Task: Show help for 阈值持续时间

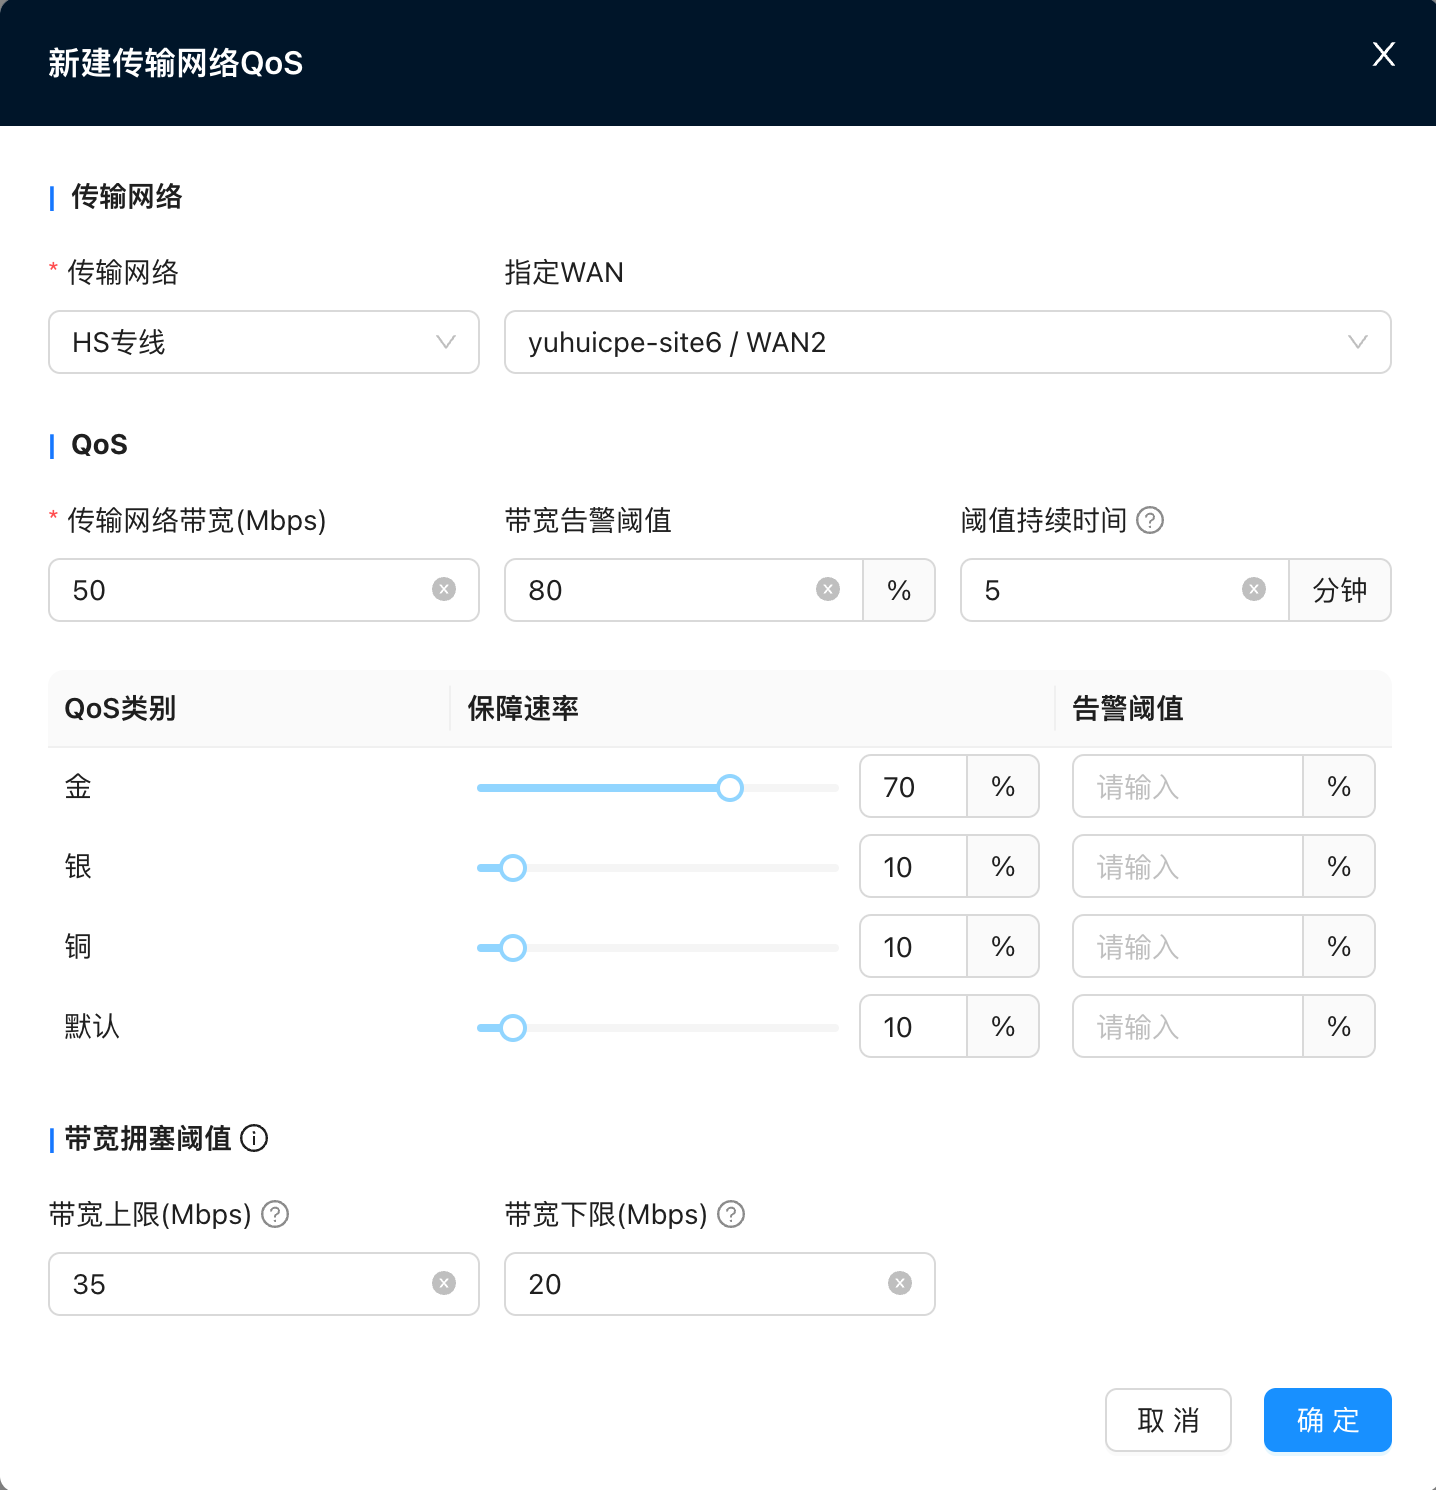Action: tap(1151, 521)
